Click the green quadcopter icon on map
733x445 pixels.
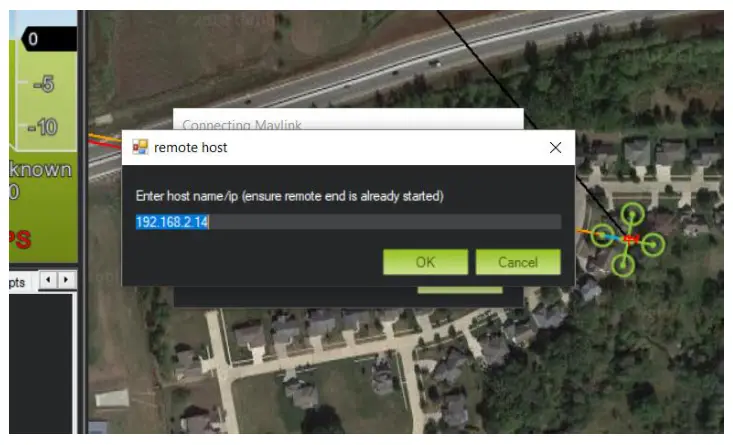tap(627, 239)
